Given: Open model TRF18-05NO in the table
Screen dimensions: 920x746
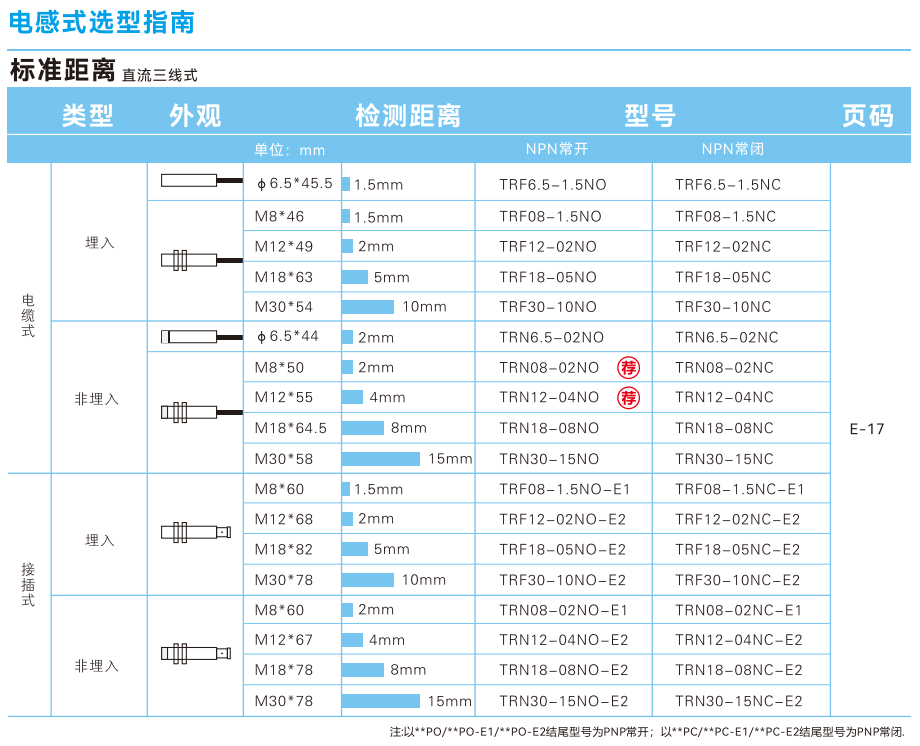Looking at the screenshot, I should pos(548,277).
